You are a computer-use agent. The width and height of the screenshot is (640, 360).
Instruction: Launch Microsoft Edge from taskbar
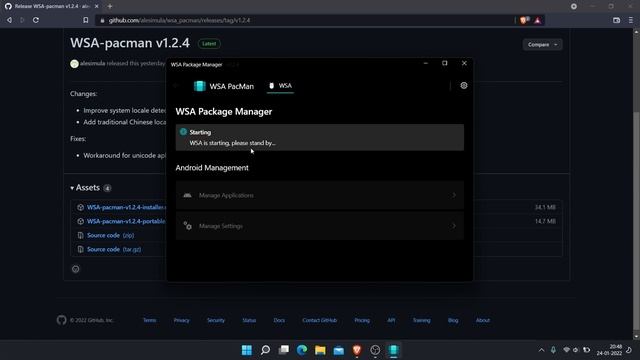(302, 350)
